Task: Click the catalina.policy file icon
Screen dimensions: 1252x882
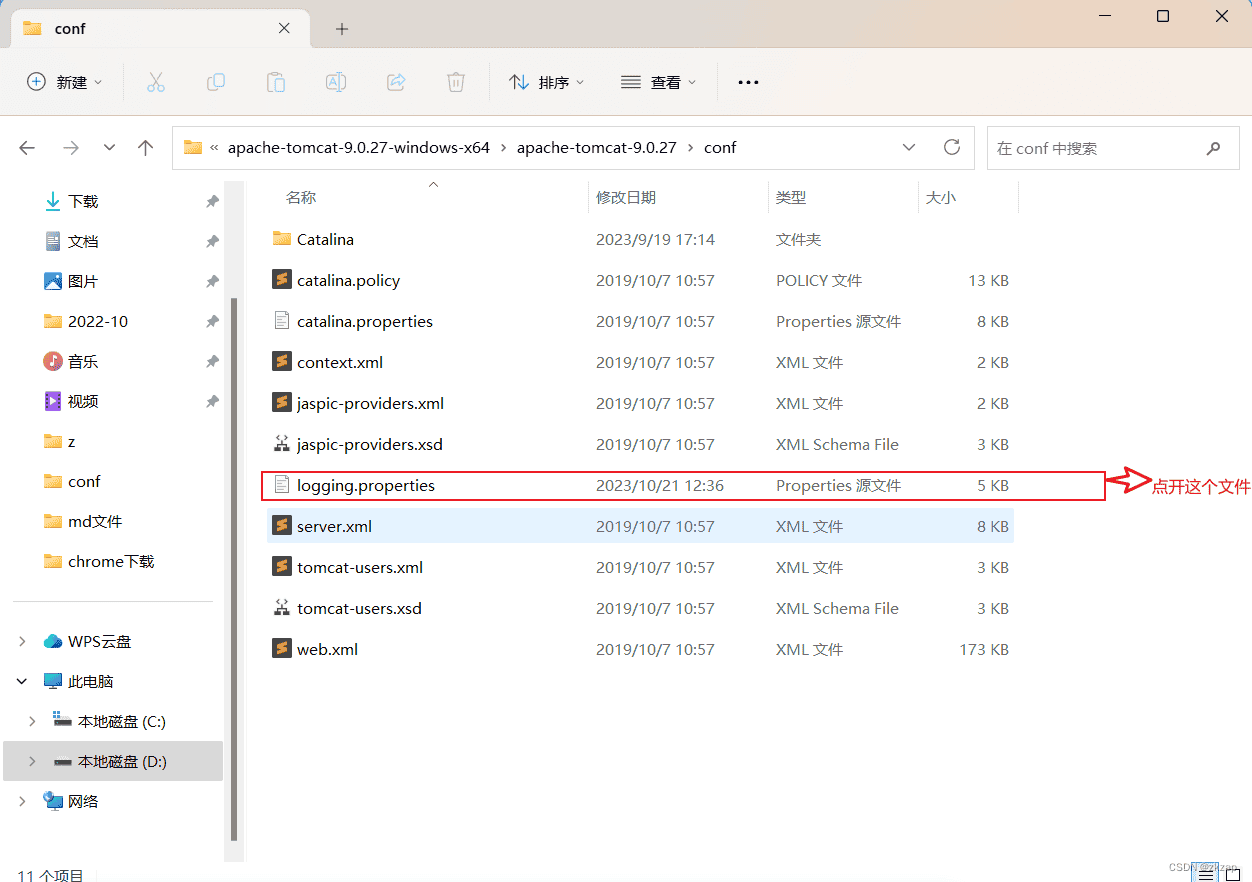Action: [x=281, y=280]
